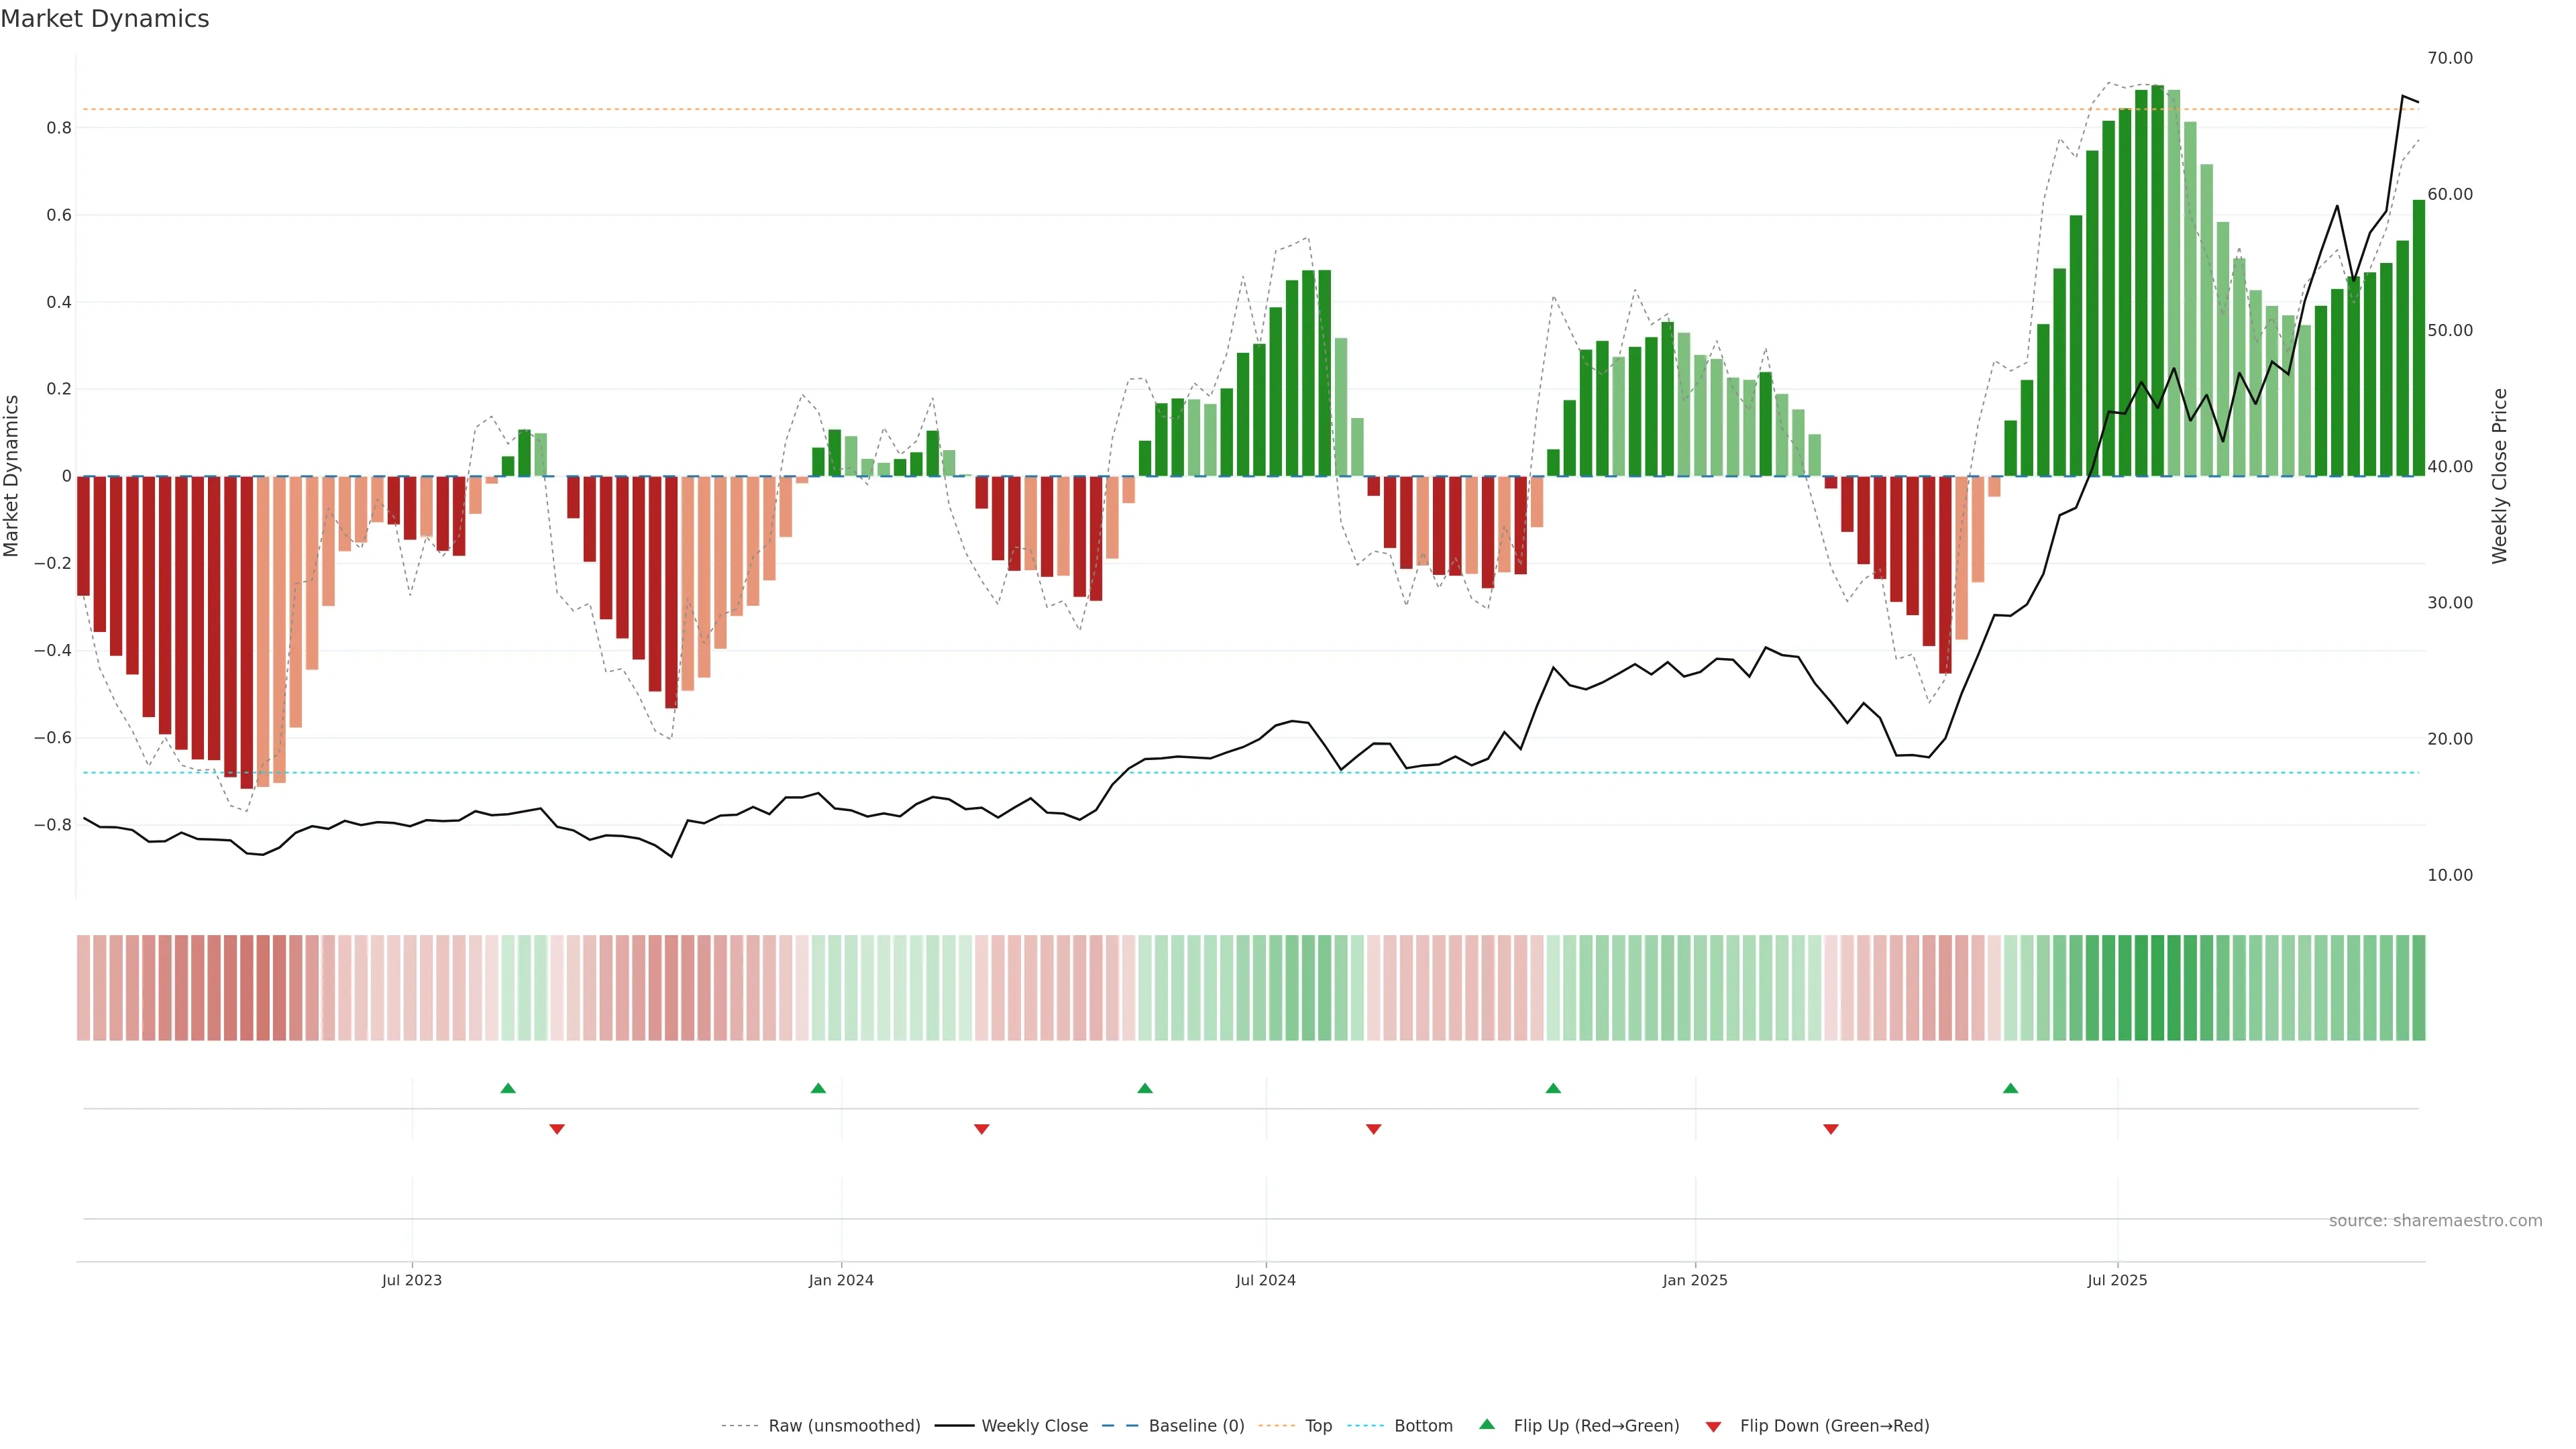
Task: Click the Jul 2024 x-axis label
Action: 1265,1280
